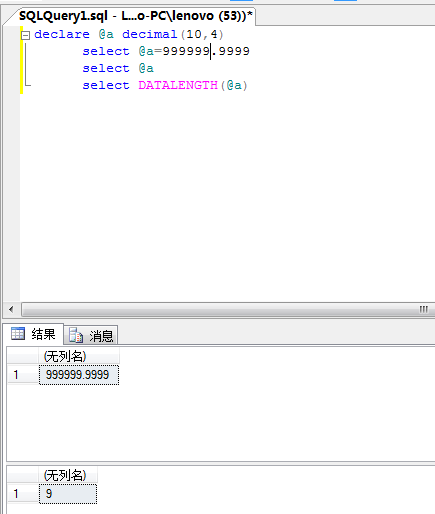Click the empty area of the query editor
The image size is (435, 514).
click(x=227, y=193)
